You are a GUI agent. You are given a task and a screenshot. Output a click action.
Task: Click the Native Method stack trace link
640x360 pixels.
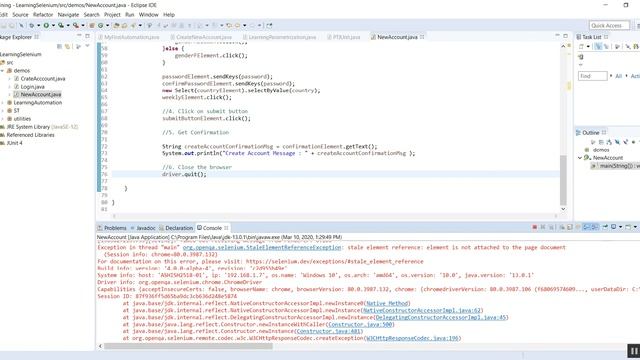pyautogui.click(x=387, y=303)
